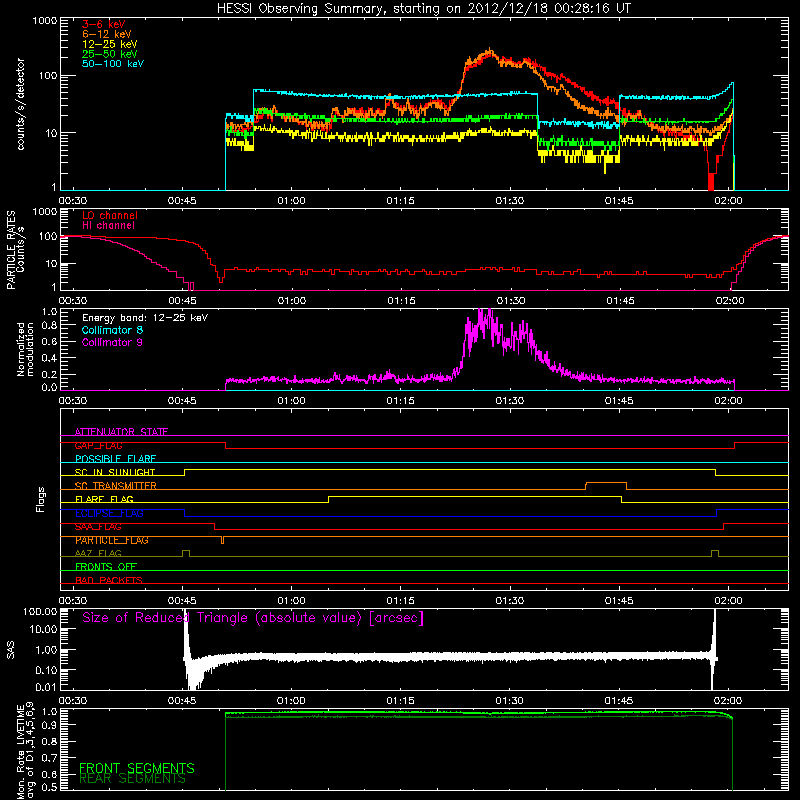
Task: Click the Energy band: 12-25 keV text
Action: 145,318
